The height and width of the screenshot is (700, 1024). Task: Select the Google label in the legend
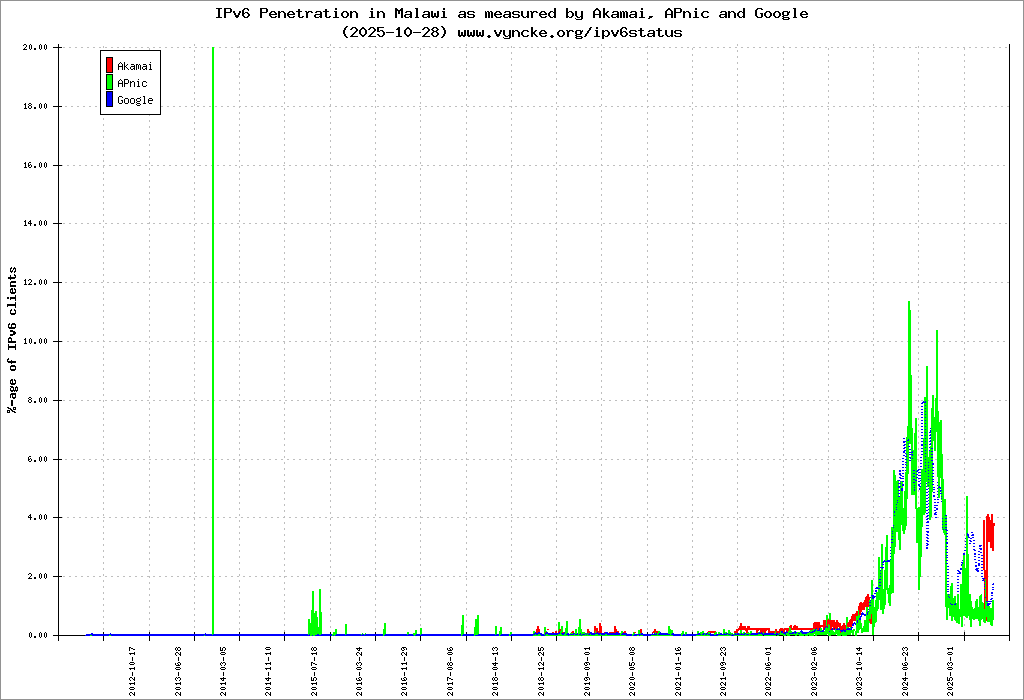click(135, 100)
